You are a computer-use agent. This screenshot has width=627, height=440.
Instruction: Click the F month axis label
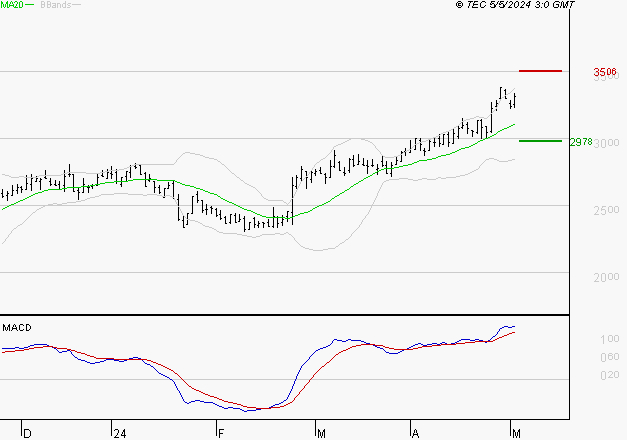click(x=221, y=434)
